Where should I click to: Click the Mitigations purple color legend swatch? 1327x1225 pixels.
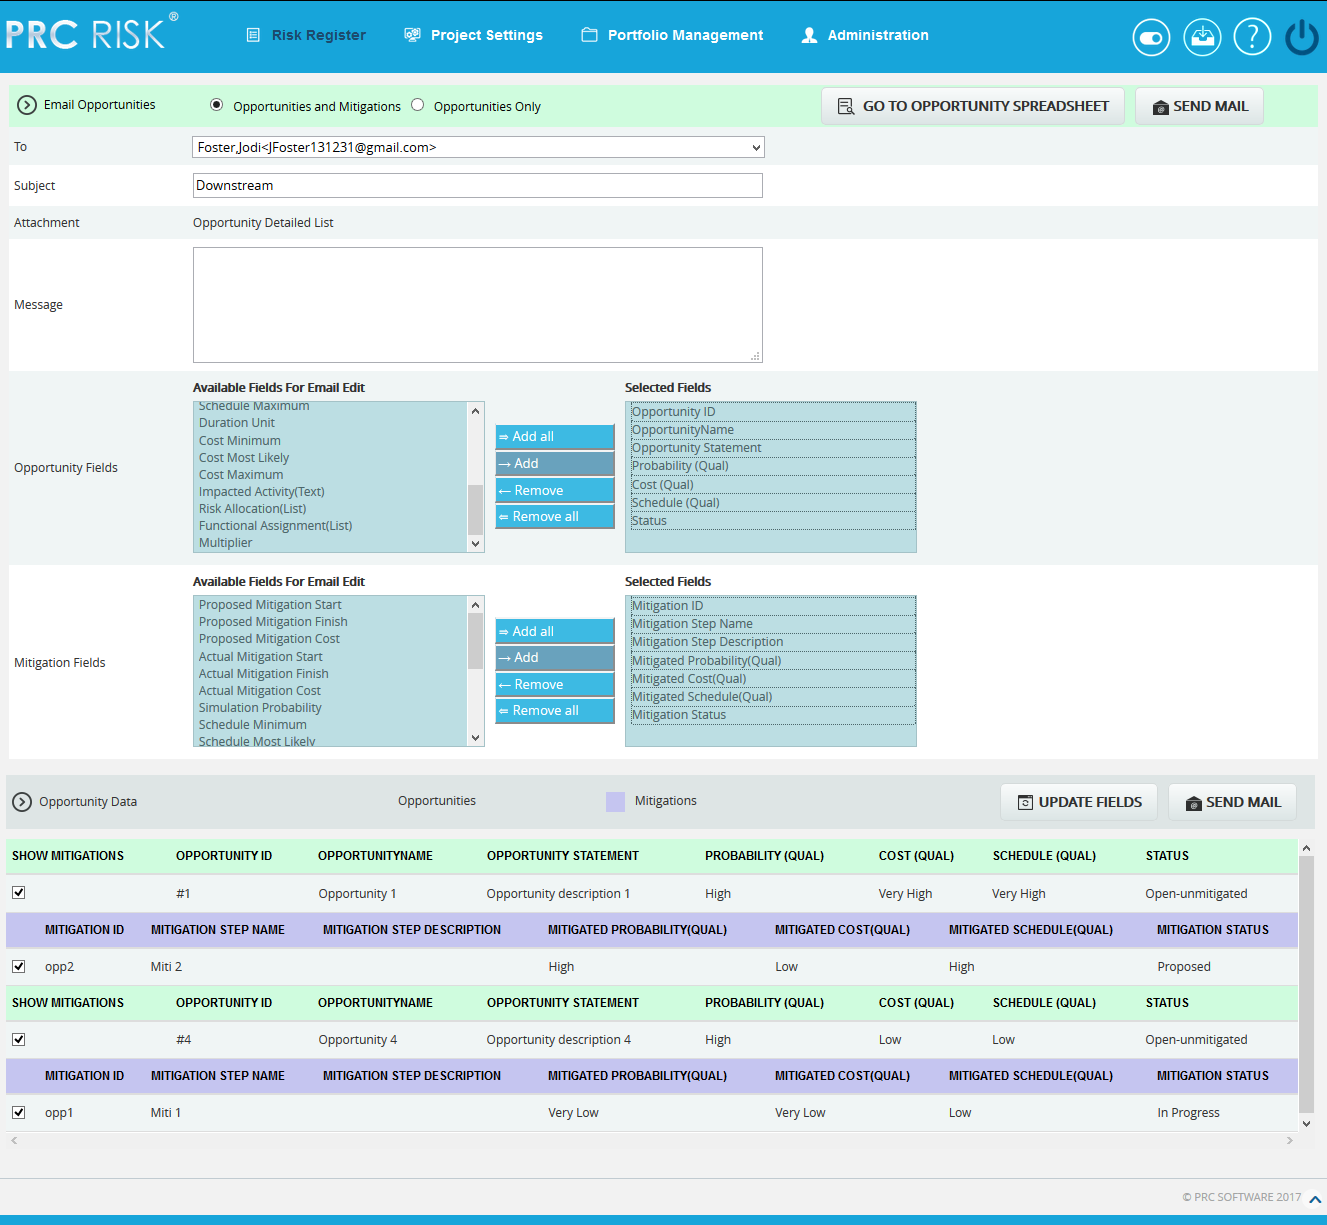[x=615, y=801]
